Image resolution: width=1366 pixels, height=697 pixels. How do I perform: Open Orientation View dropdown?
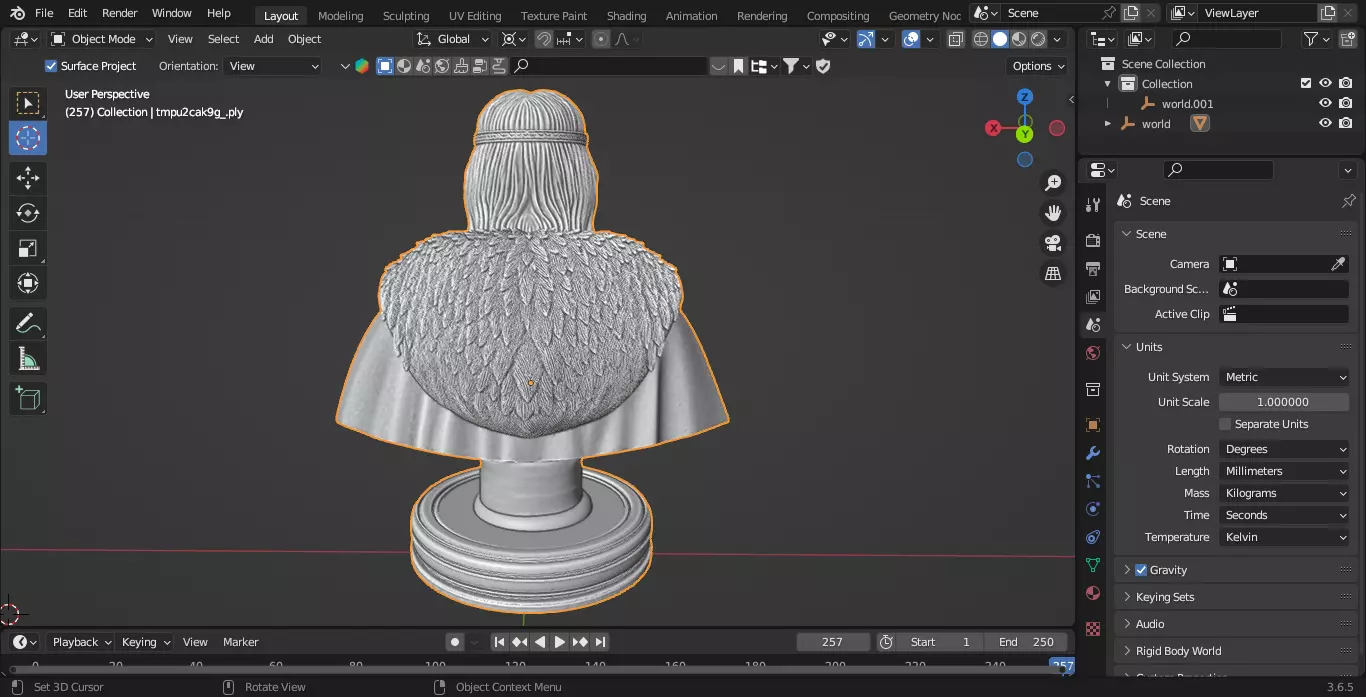pos(273,66)
